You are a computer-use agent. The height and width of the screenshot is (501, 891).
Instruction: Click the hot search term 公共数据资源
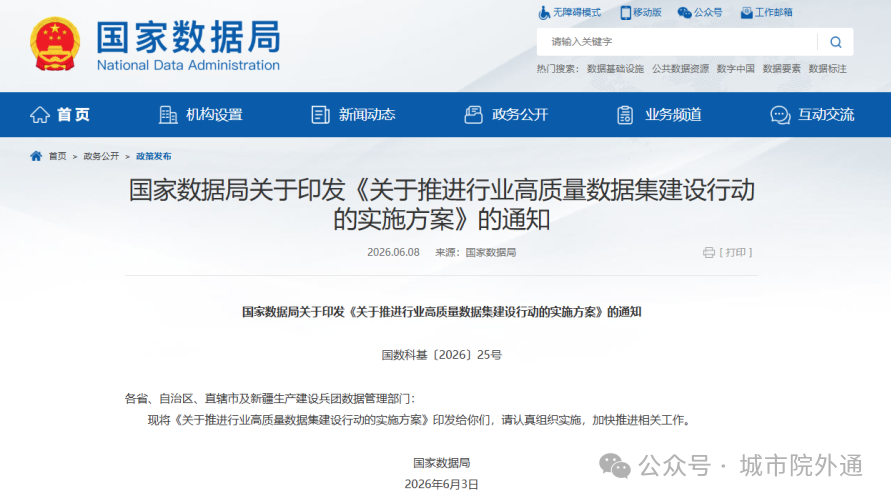681,69
